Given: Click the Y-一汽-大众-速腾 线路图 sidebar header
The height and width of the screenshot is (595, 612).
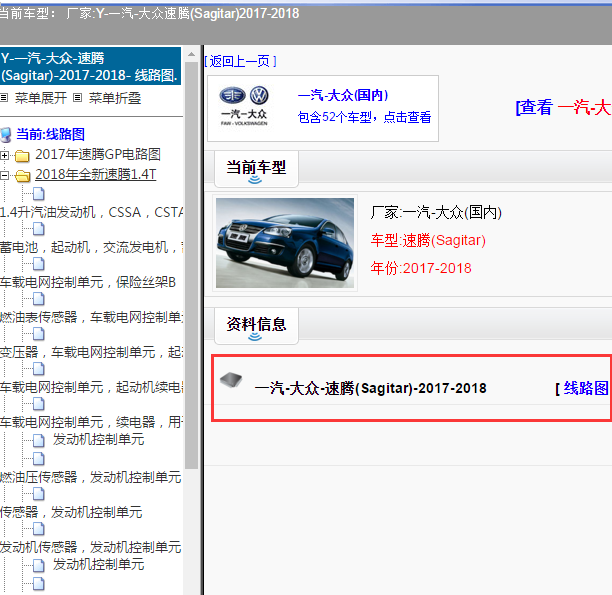Looking at the screenshot, I should [x=90, y=66].
